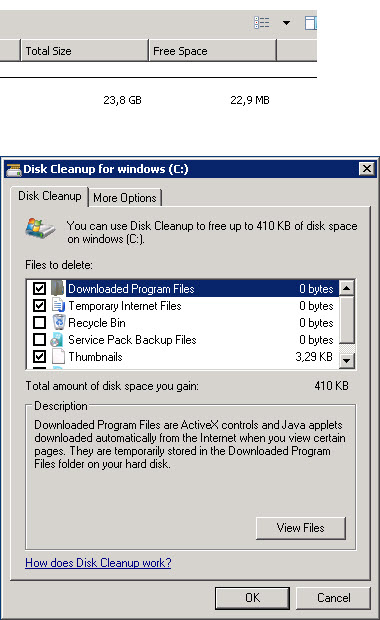
Task: Select the Recycle Bin list entry
Action: 183,322
